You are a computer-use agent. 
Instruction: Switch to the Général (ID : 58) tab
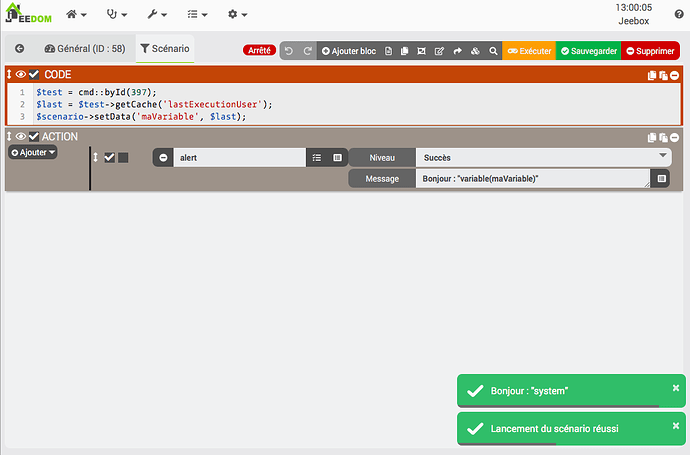(x=85, y=48)
